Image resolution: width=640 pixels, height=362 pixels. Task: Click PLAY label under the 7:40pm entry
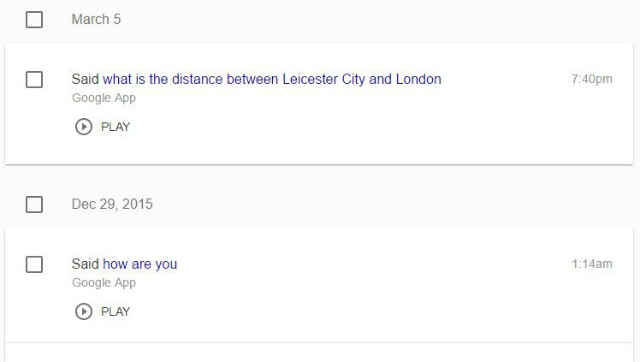[x=115, y=127]
